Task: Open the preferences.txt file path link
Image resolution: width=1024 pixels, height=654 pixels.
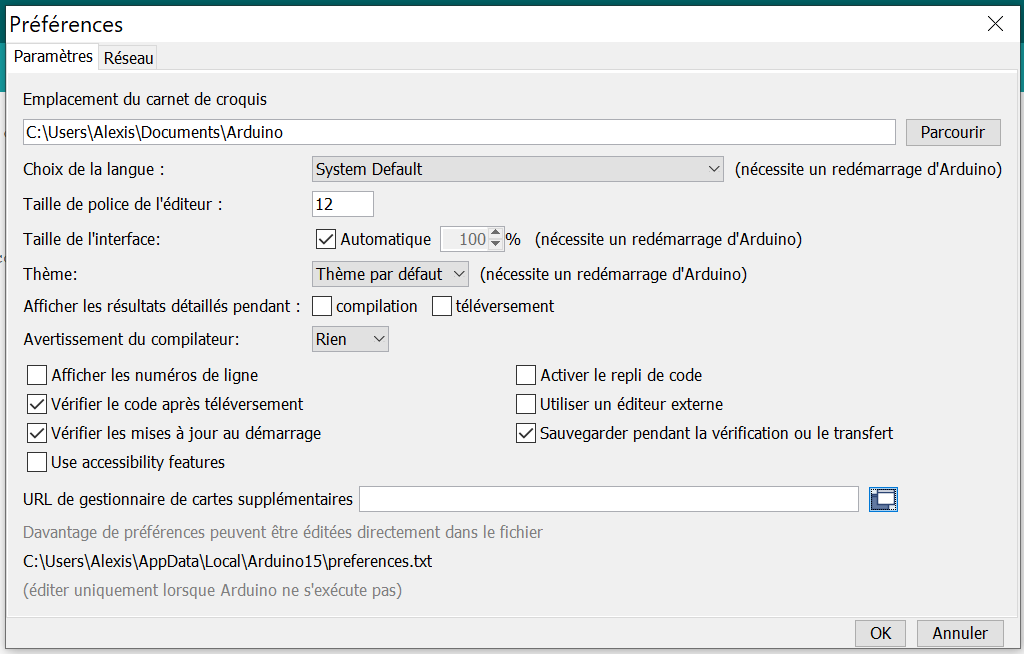Action: pos(227,561)
